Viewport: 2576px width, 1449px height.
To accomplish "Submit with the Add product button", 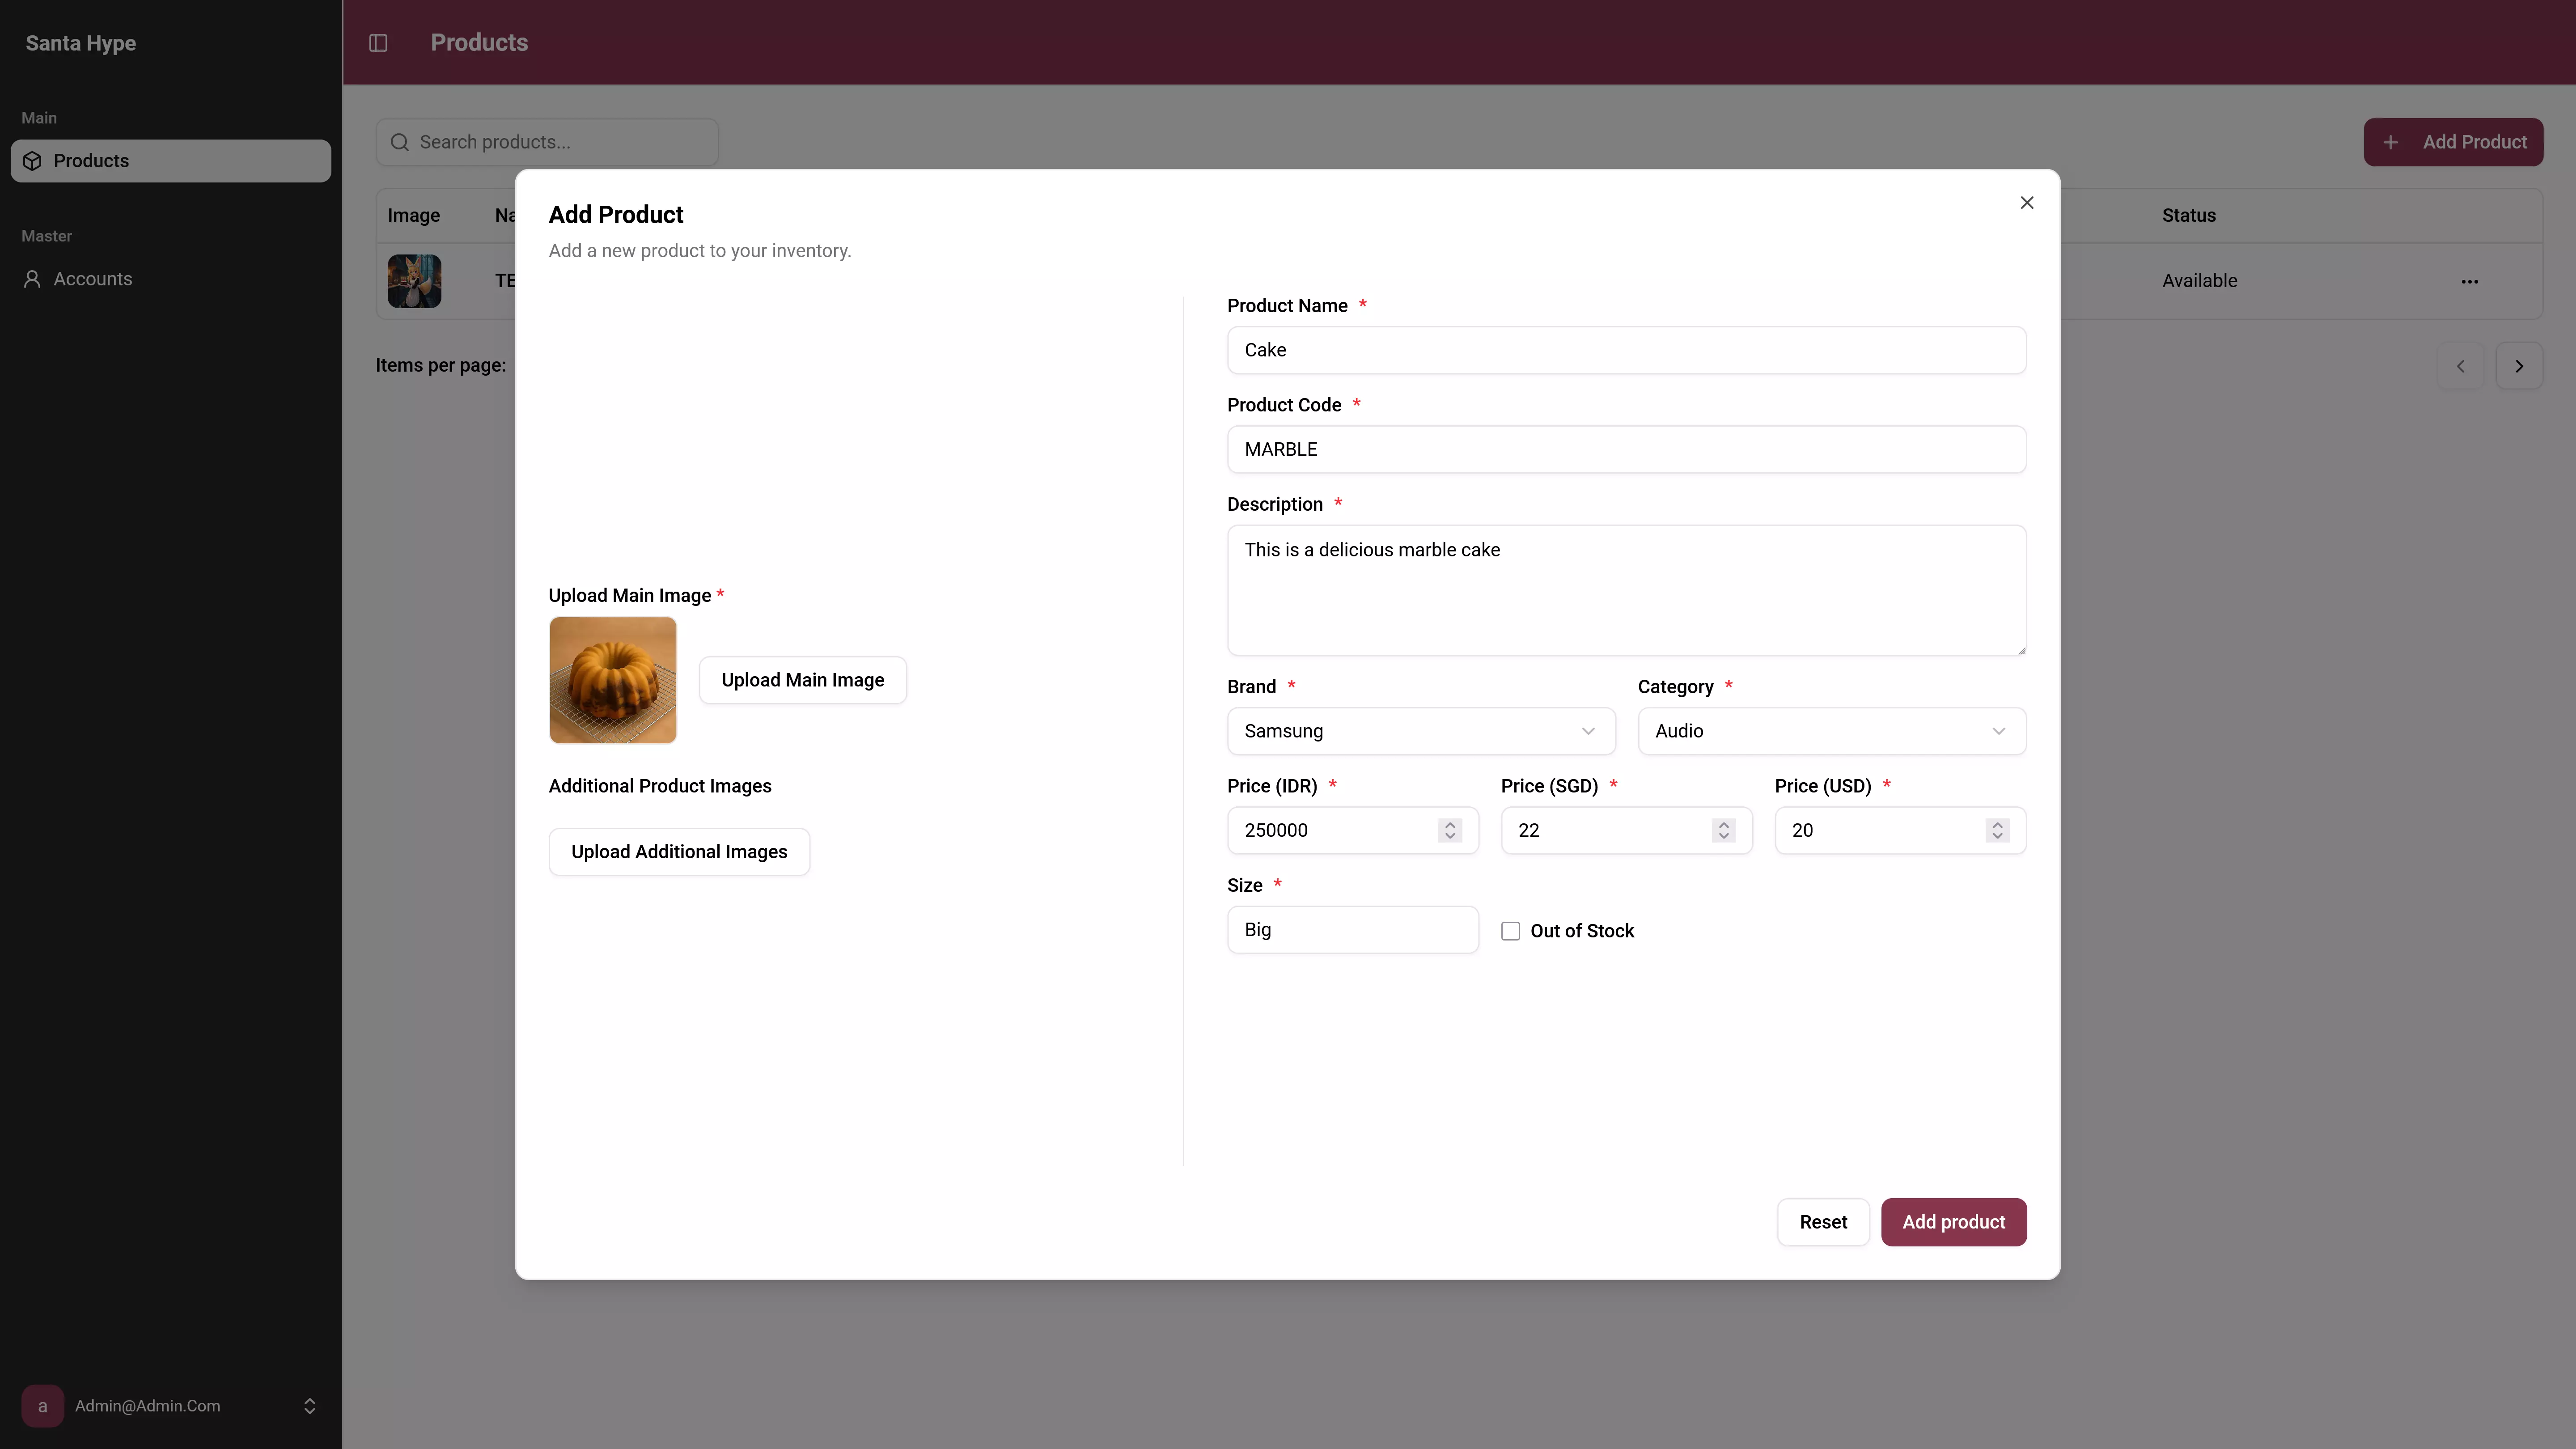I will point(1953,1222).
